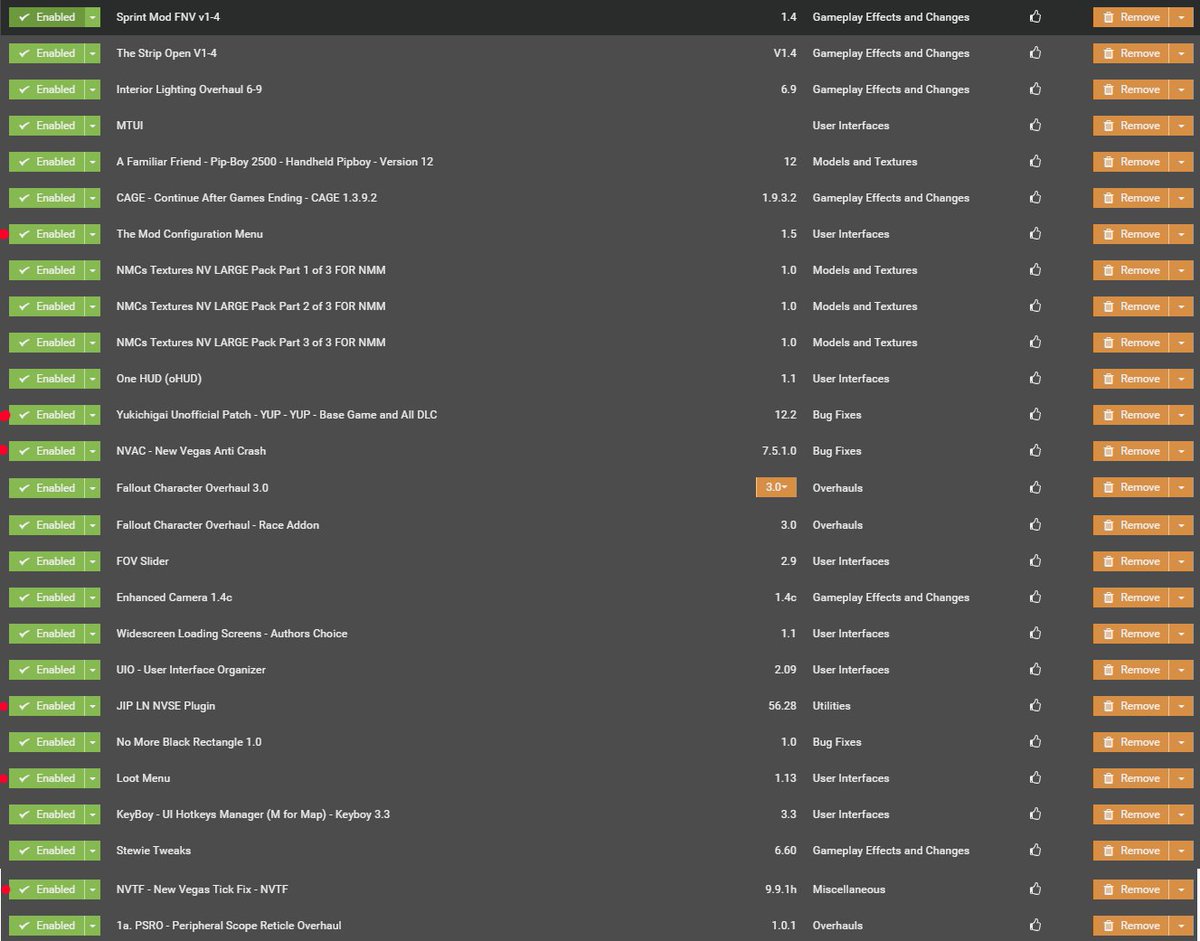The image size is (1200, 941).
Task: Remove No More Black Rectangle 1.0
Action: coord(1130,742)
